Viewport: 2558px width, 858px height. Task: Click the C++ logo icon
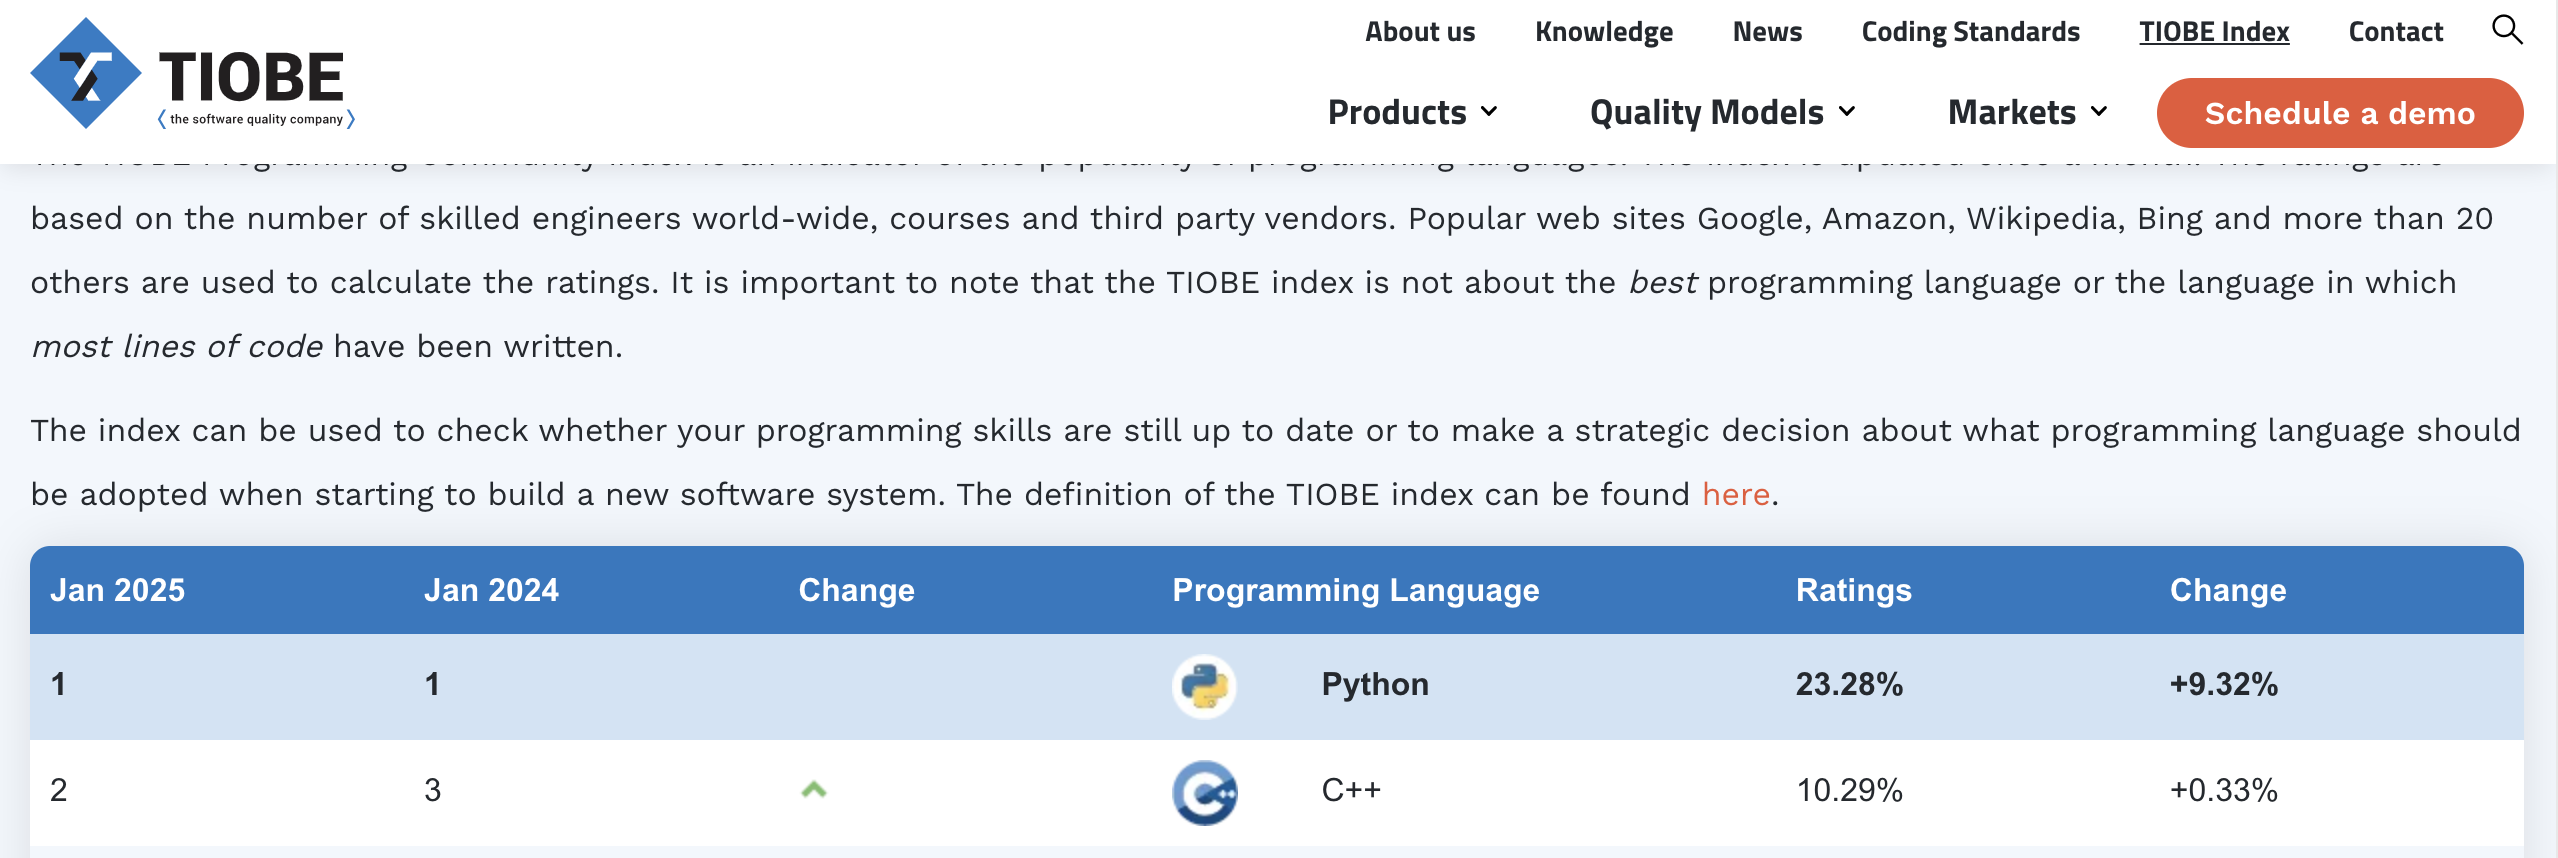(1204, 792)
